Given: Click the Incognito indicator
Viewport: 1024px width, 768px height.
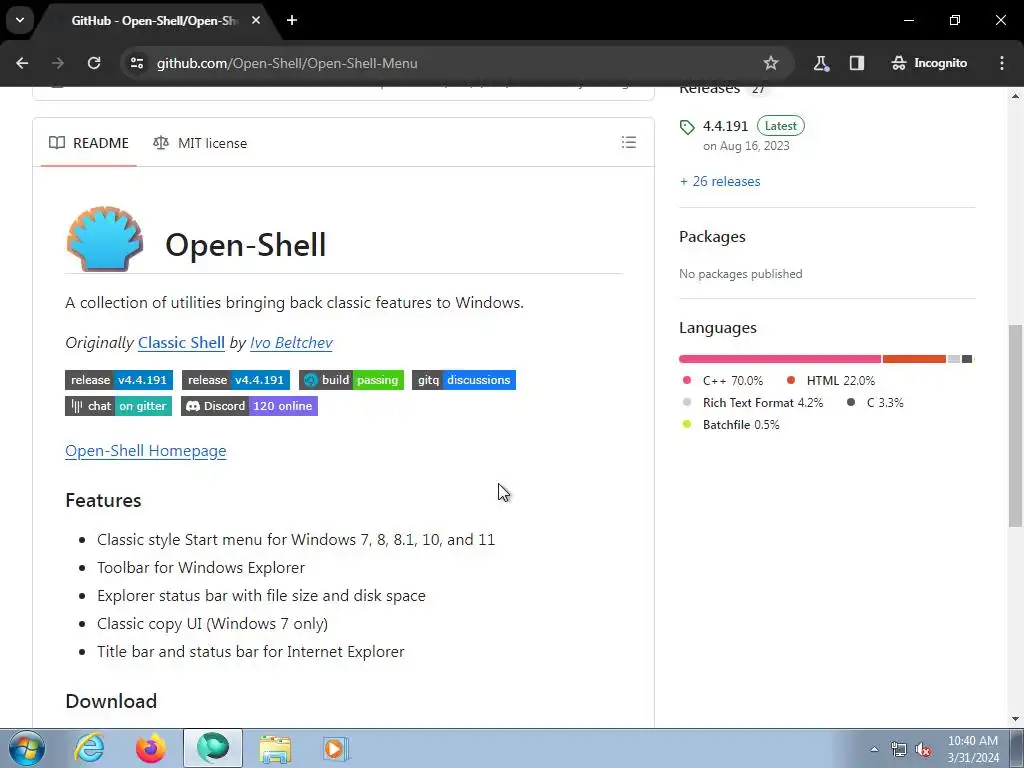Looking at the screenshot, I should click(929, 63).
